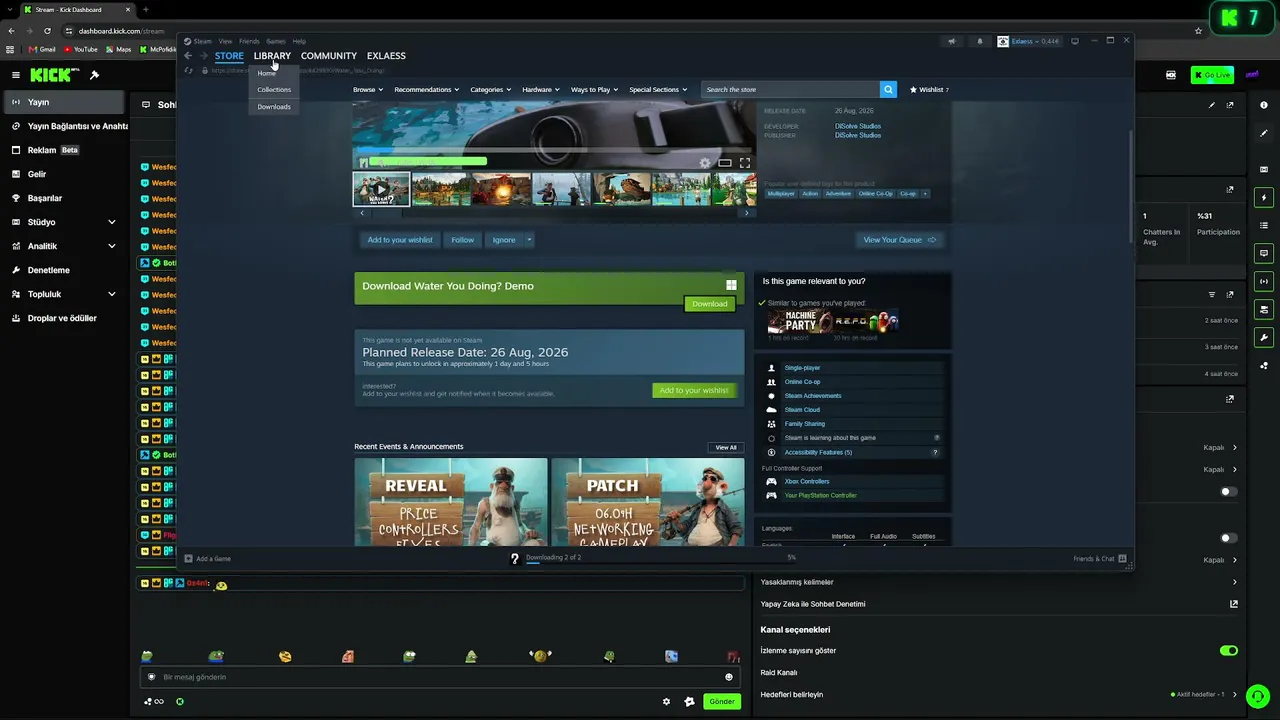Screen dimensions: 1280x720
Task: Open Recommendations dropdown menu
Action: pyautogui.click(x=427, y=90)
